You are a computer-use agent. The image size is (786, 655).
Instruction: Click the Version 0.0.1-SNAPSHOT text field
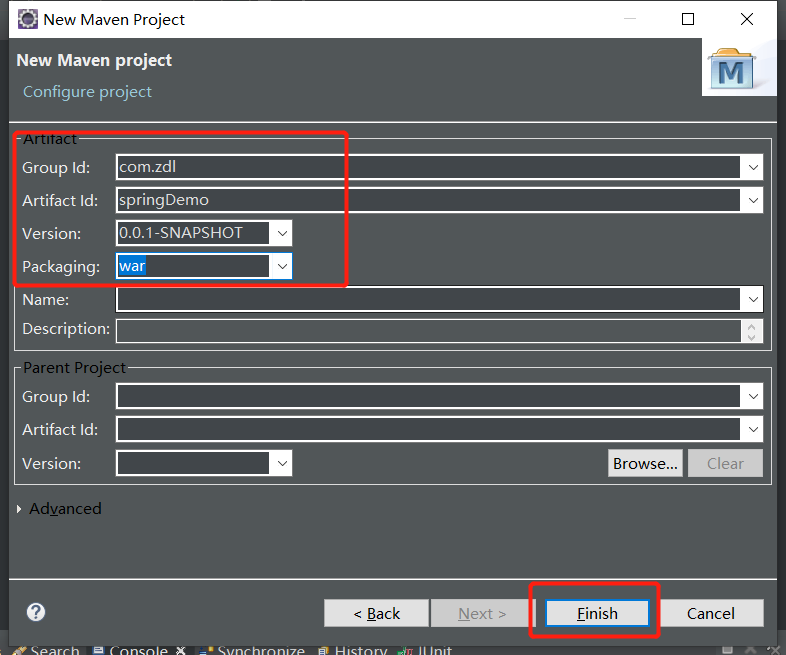[193, 234]
